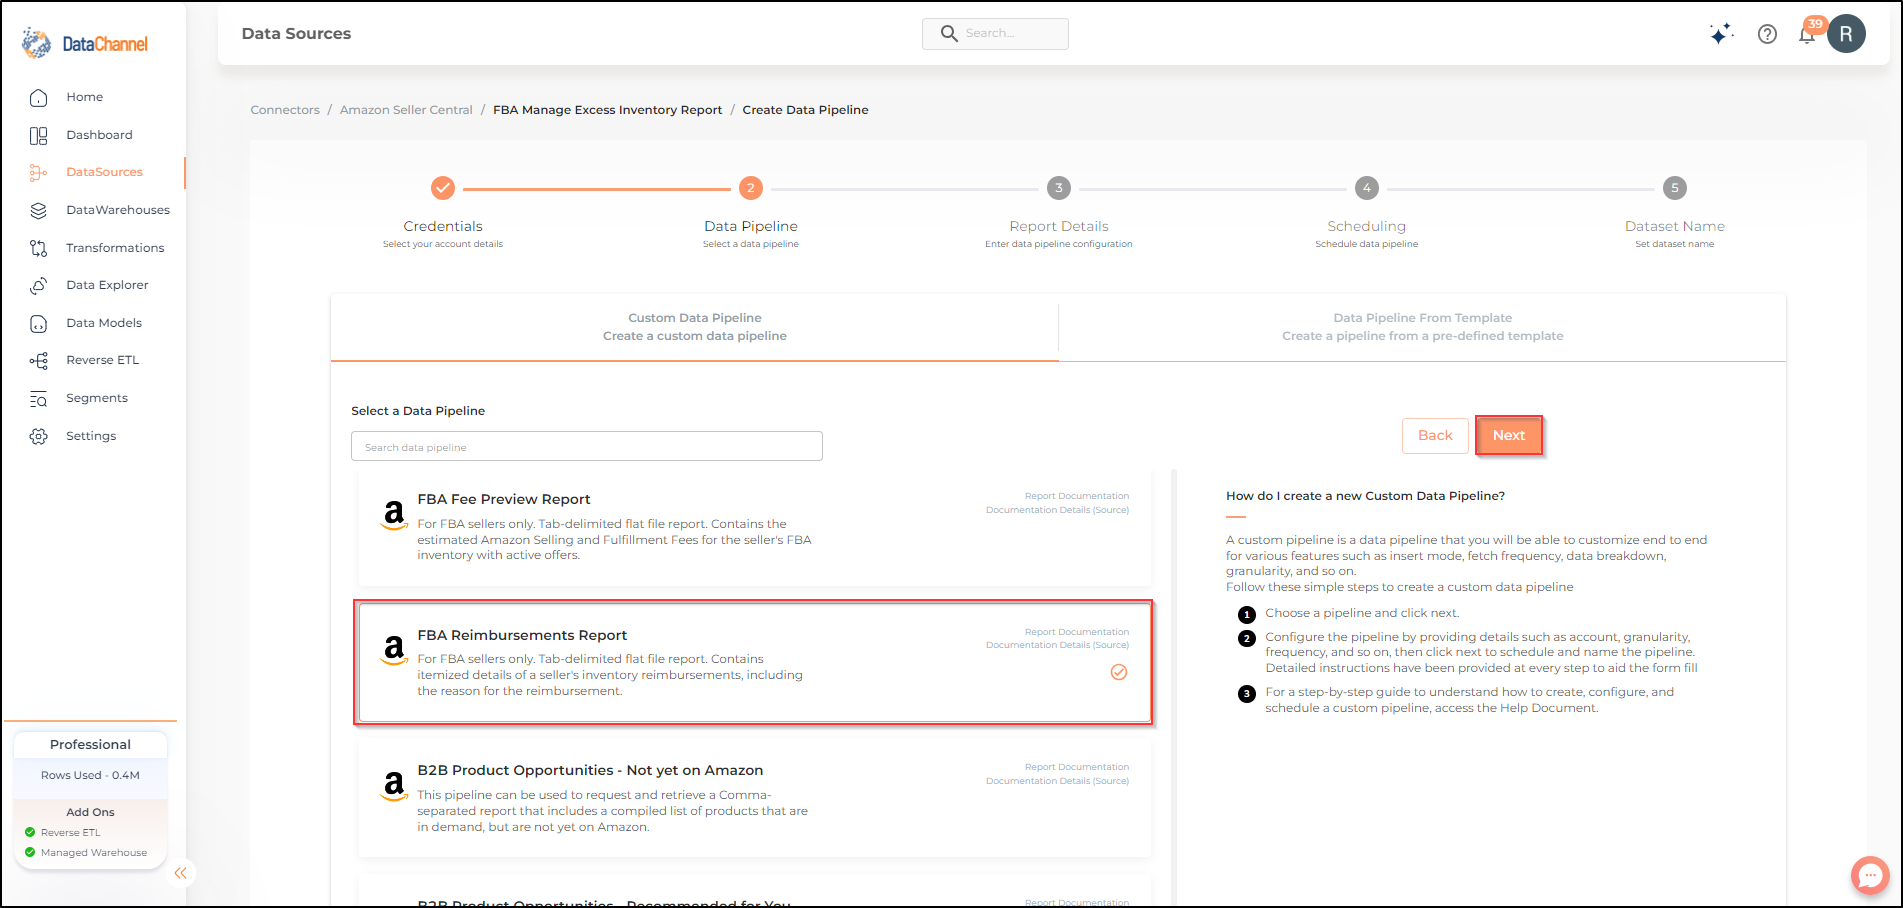This screenshot has width=1903, height=908.
Task: Open the user avatar R menu
Action: point(1846,34)
